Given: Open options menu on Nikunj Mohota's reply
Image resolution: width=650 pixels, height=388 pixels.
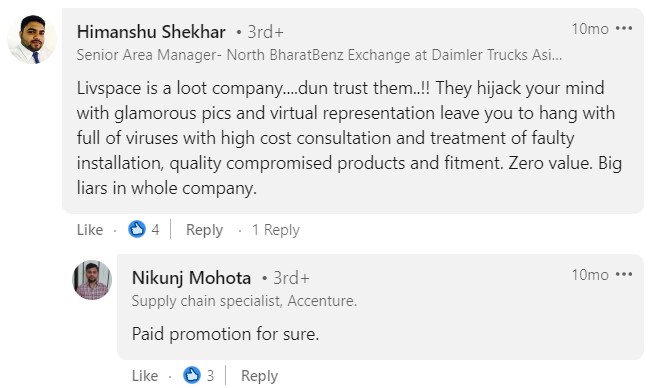Looking at the screenshot, I should 624,274.
